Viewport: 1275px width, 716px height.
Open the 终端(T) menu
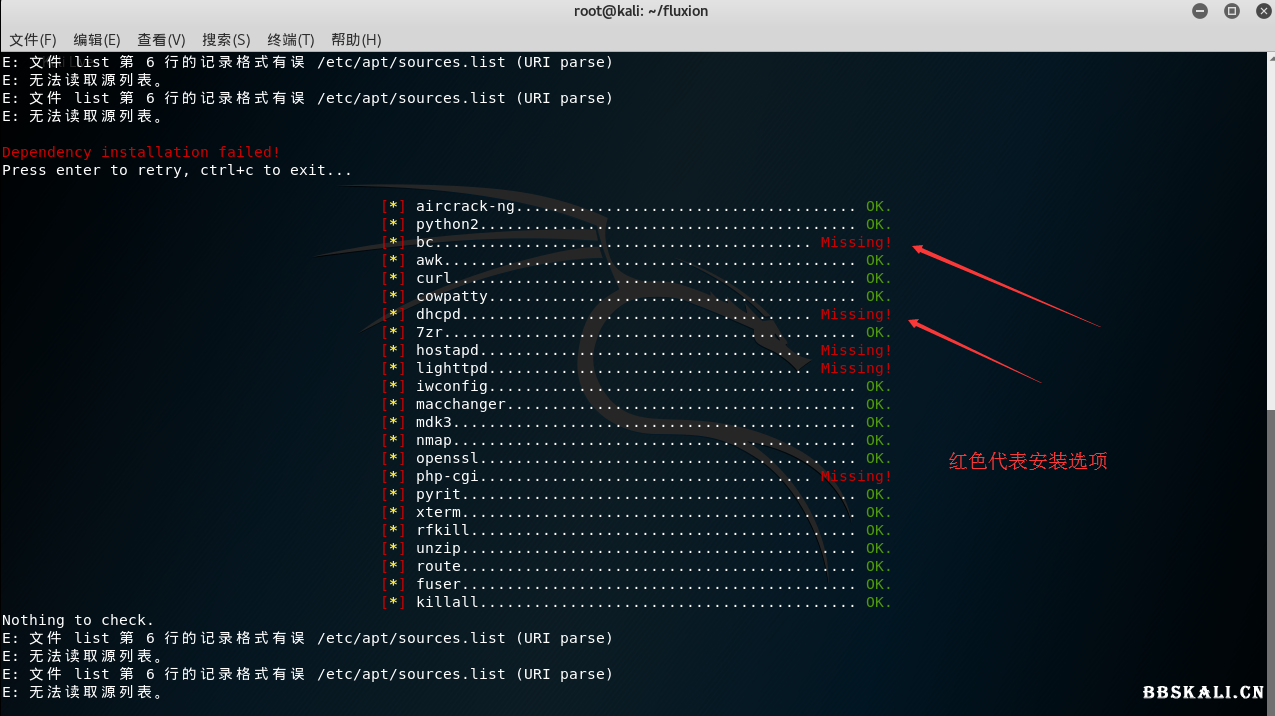click(x=291, y=40)
